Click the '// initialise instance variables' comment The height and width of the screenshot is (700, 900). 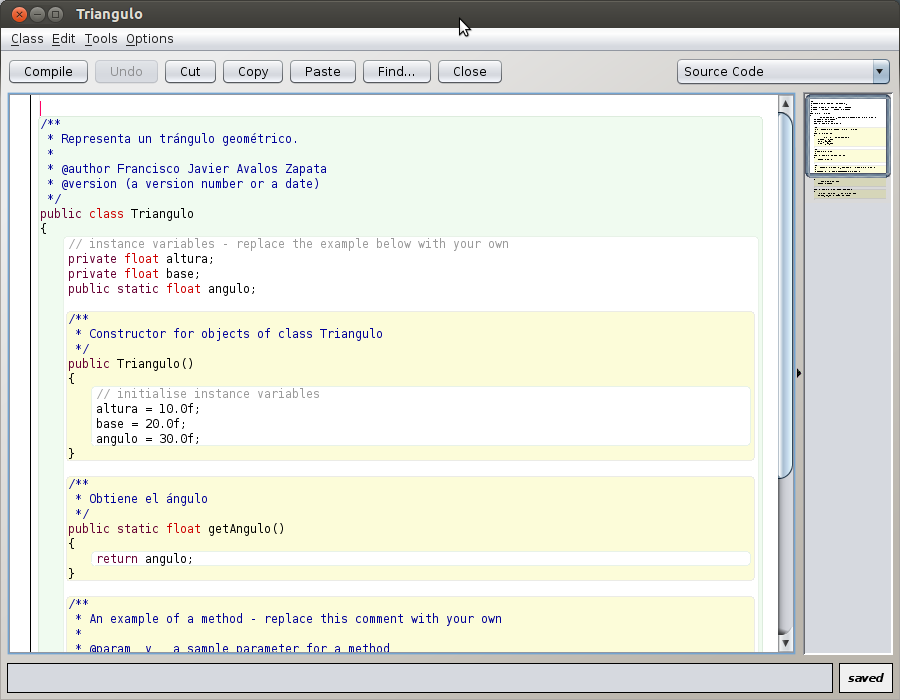(208, 394)
